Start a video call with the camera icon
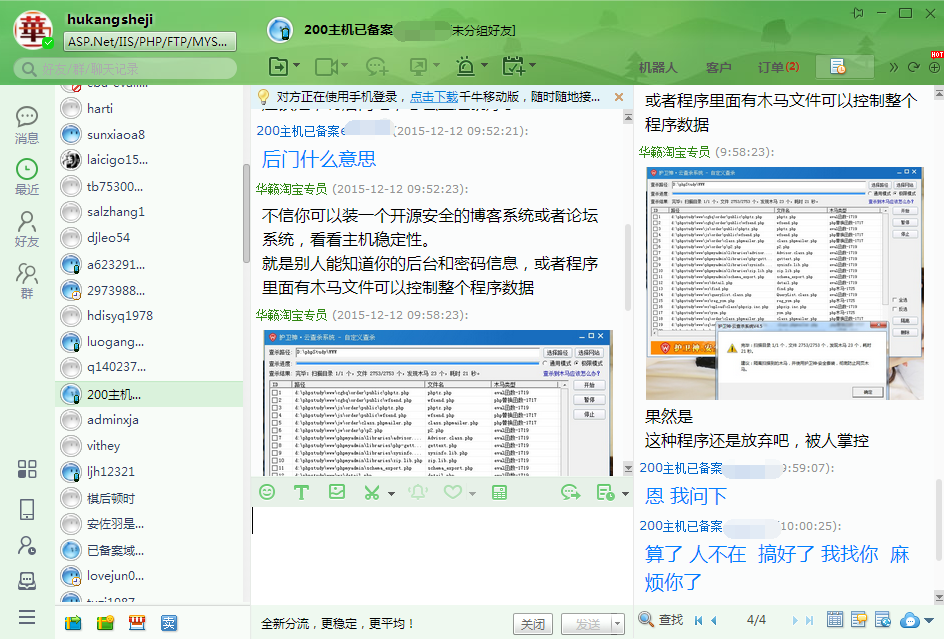 click(x=326, y=66)
